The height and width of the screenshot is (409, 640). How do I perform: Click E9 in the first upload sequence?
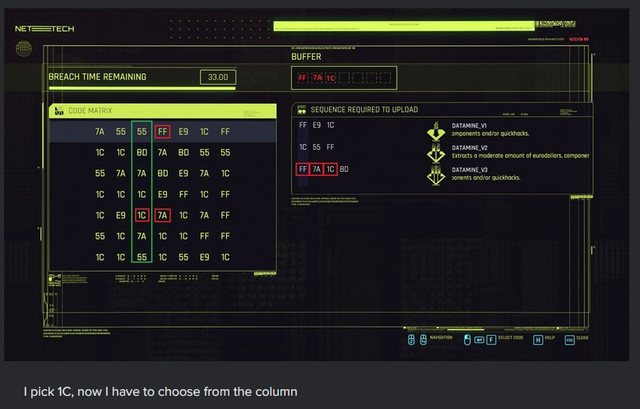coord(317,125)
